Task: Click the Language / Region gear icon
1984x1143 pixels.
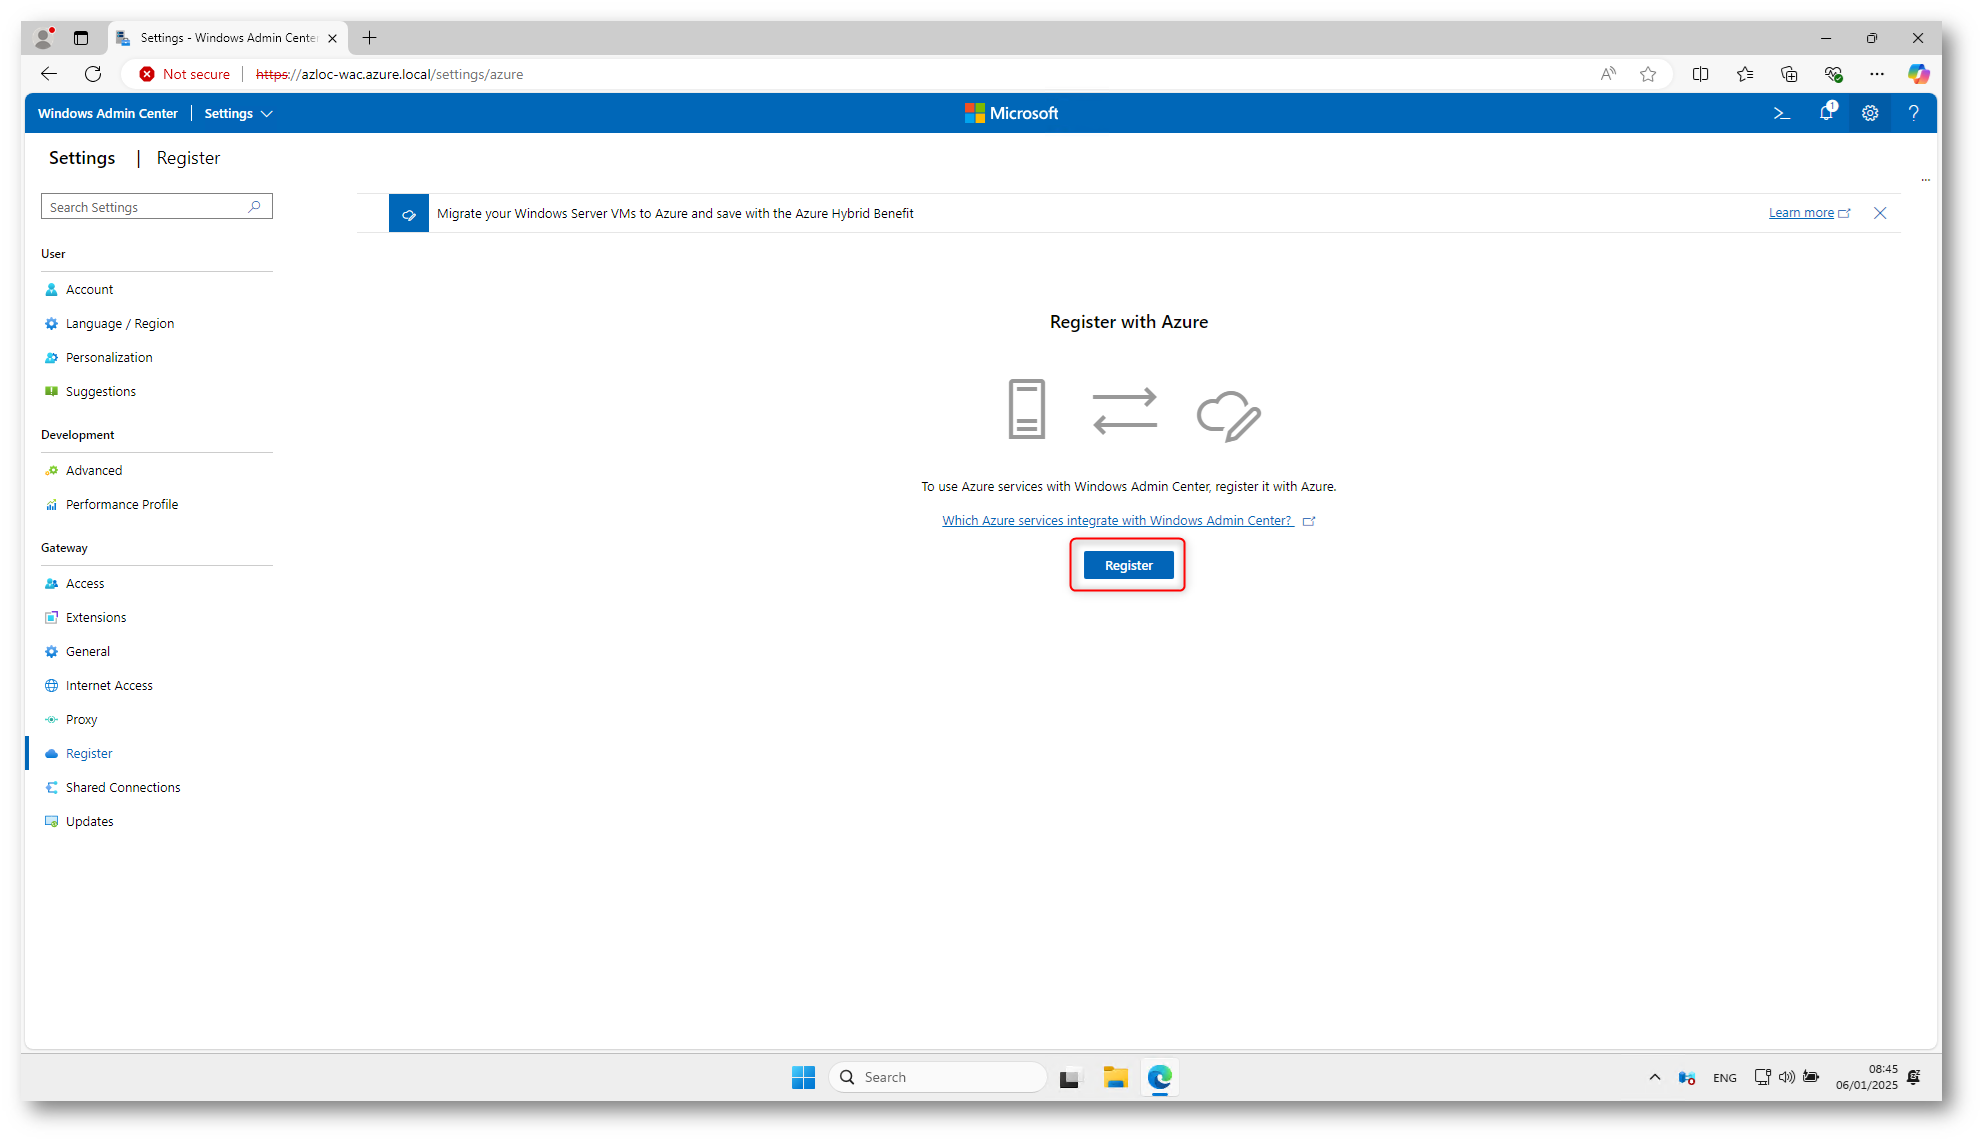Action: pos(51,324)
